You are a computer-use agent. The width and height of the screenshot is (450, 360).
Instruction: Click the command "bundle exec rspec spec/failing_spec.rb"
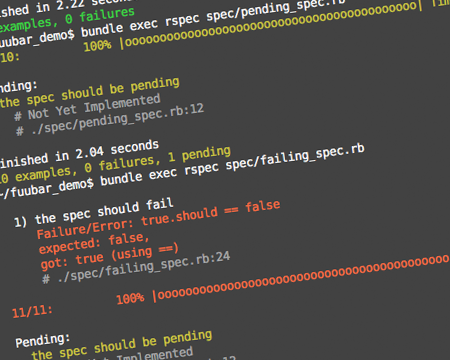[x=232, y=165]
